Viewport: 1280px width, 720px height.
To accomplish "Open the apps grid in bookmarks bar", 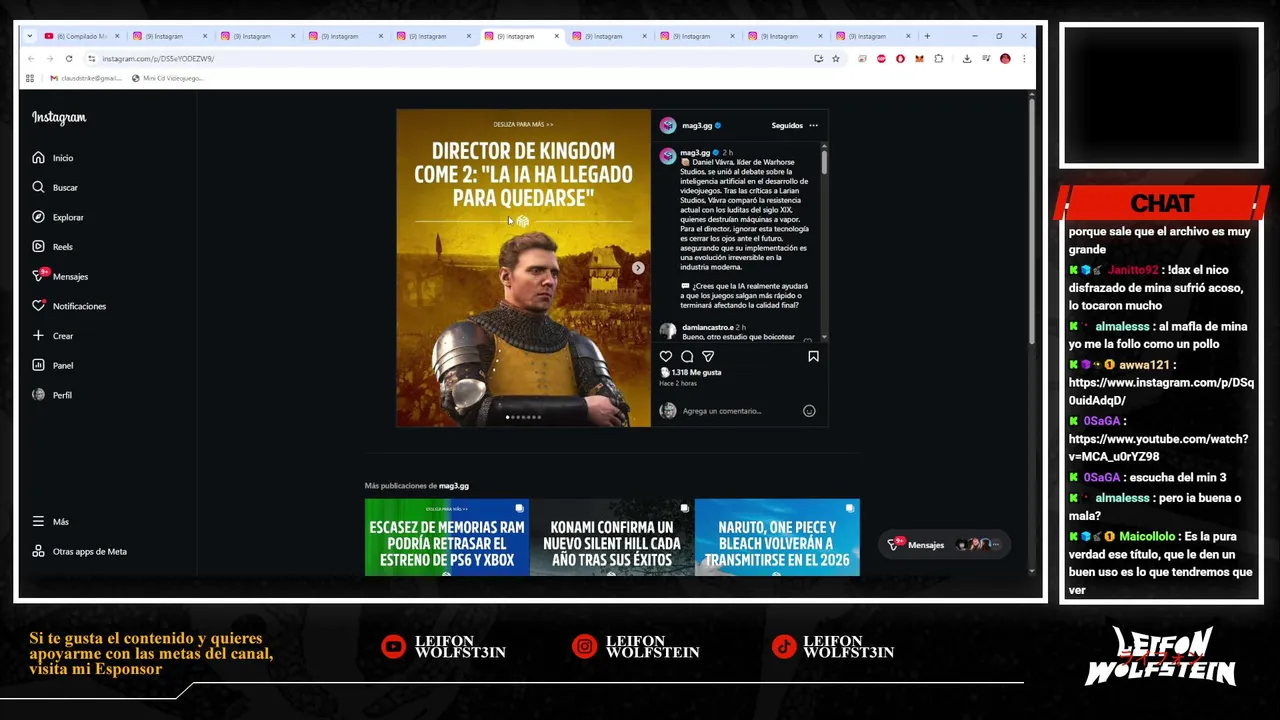I will pyautogui.click(x=30, y=78).
